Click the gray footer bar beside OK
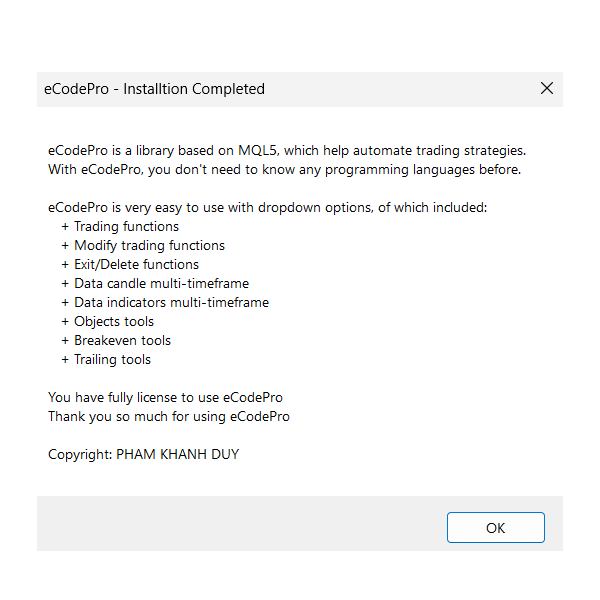Viewport: 600px width, 600px height. (241, 523)
